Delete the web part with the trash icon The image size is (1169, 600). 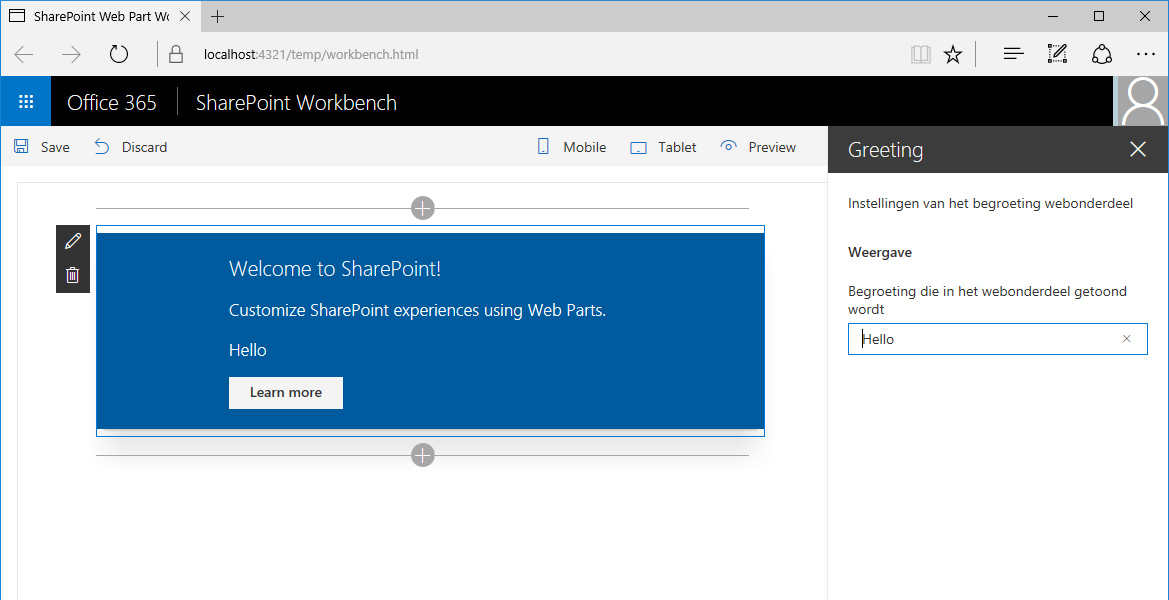pos(72,274)
